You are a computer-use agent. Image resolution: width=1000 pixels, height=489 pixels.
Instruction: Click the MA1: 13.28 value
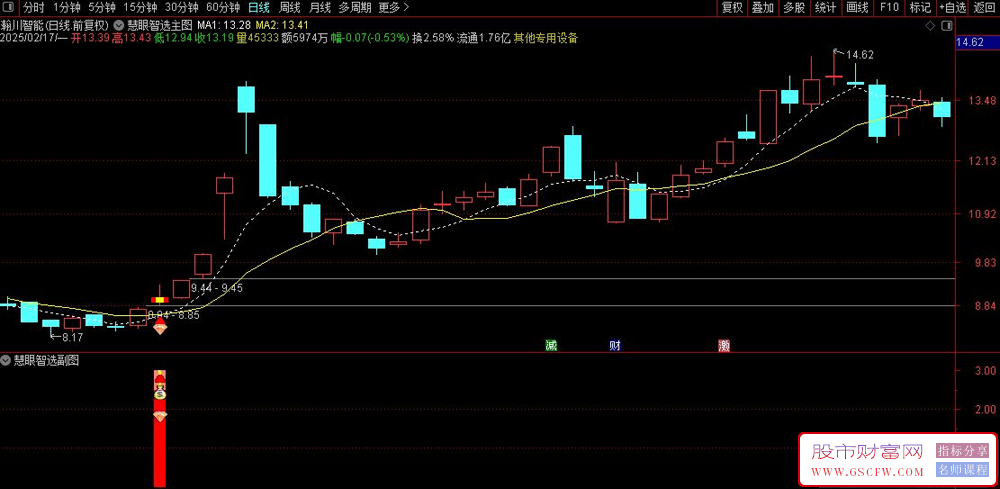[223, 25]
